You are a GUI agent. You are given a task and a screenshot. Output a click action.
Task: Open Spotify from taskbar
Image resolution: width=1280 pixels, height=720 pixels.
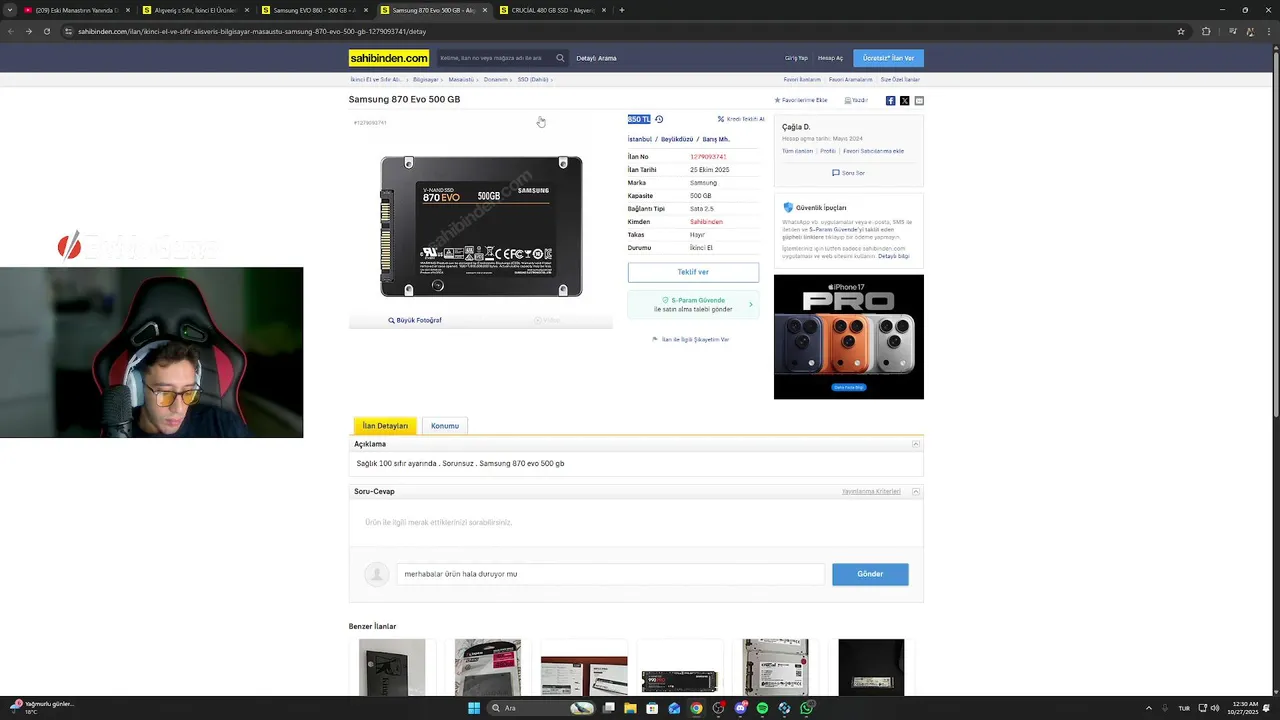tap(762, 708)
